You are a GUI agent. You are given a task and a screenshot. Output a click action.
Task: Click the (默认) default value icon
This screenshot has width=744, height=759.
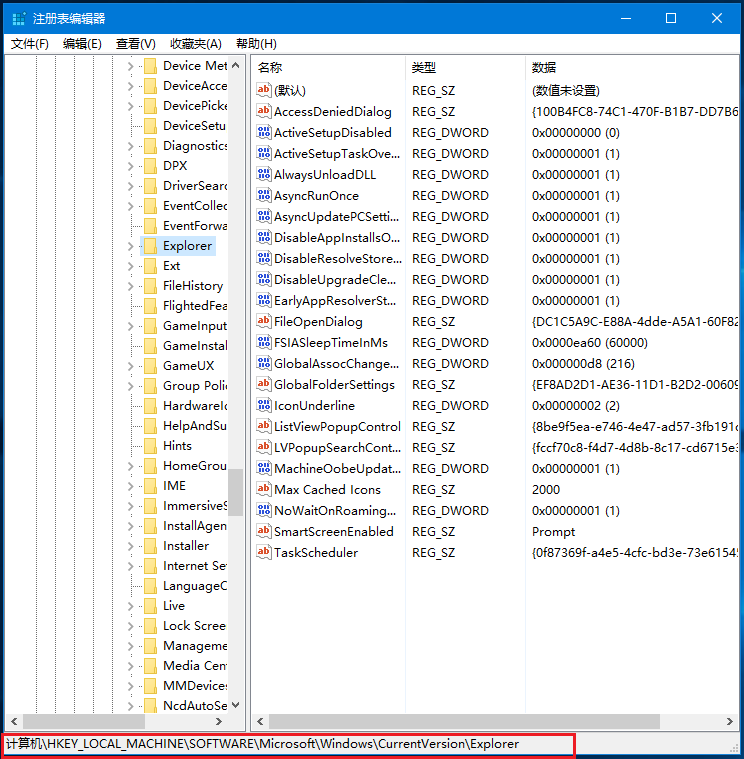pos(264,90)
